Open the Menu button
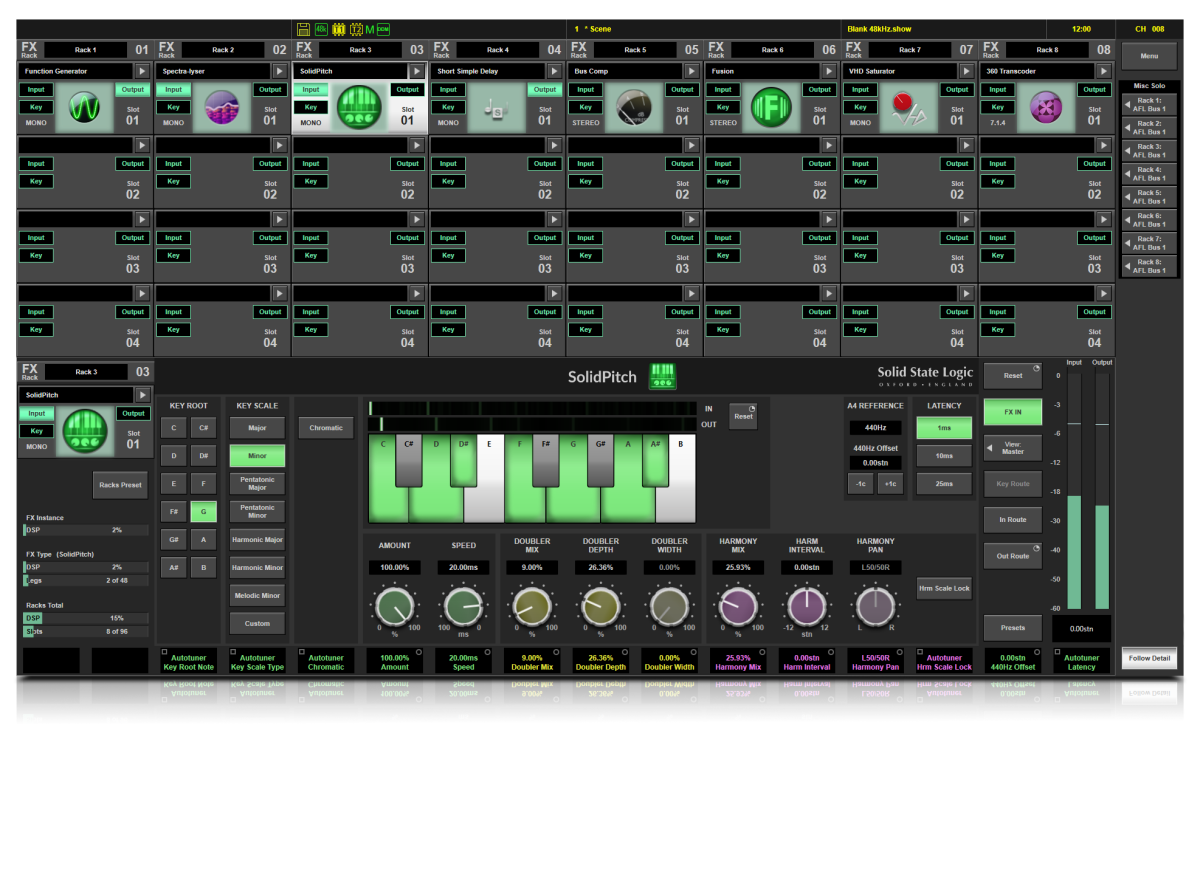 point(1149,56)
